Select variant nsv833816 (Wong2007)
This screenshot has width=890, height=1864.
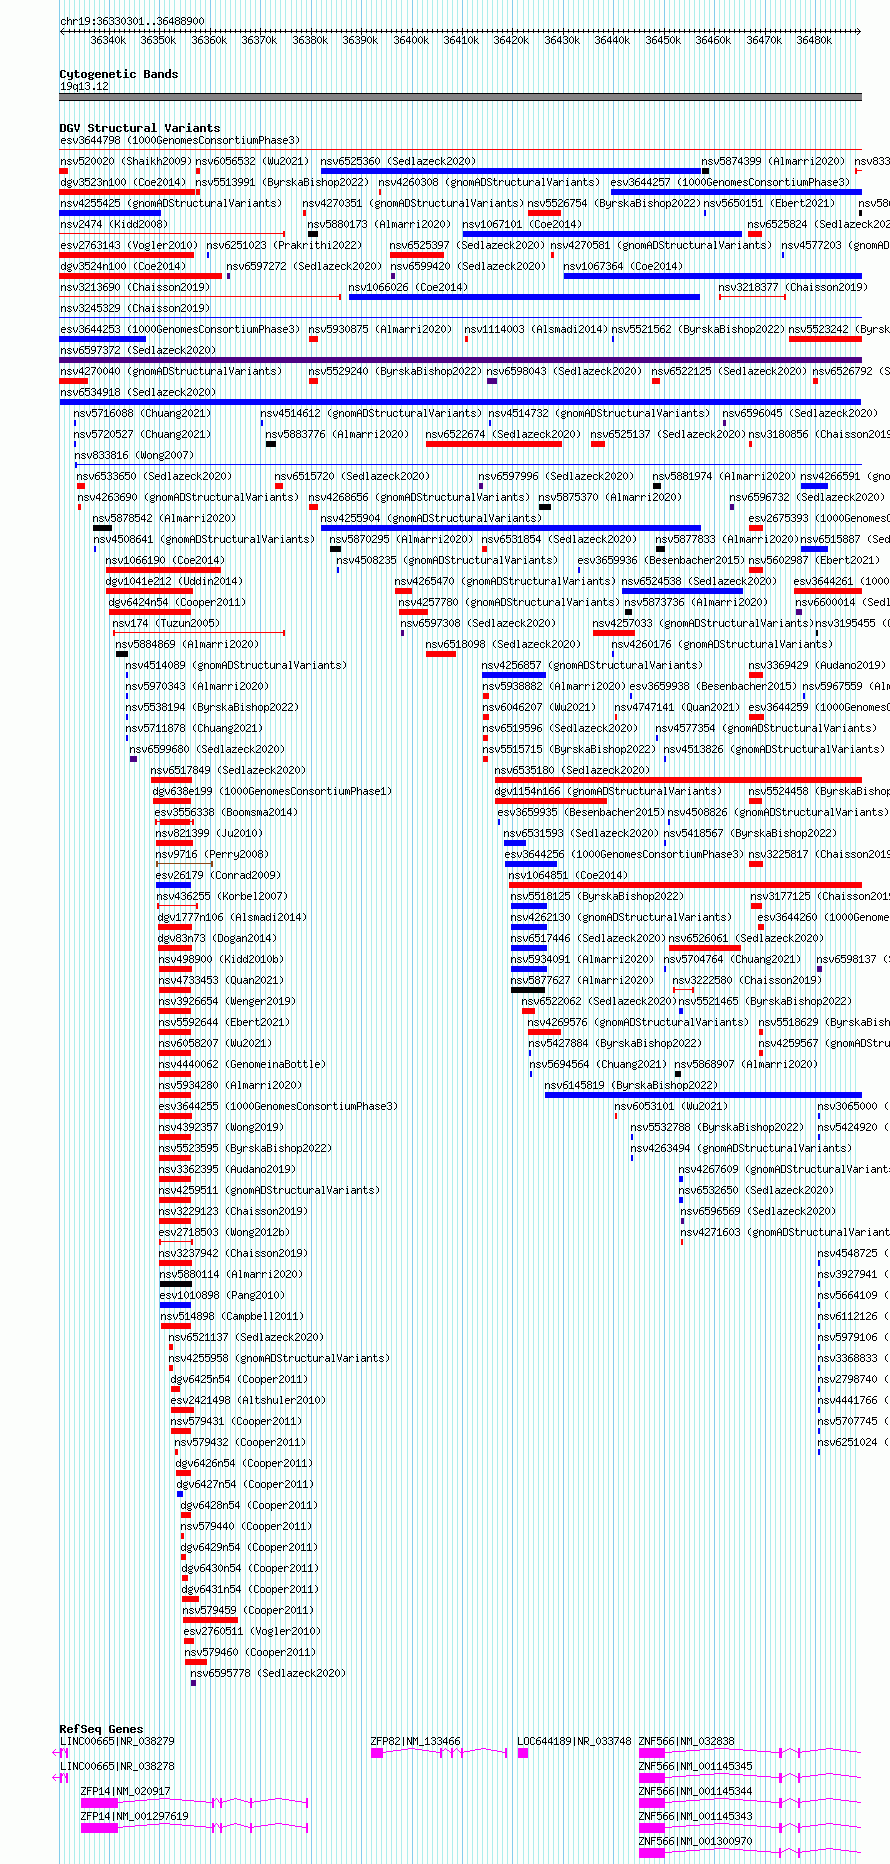point(134,455)
